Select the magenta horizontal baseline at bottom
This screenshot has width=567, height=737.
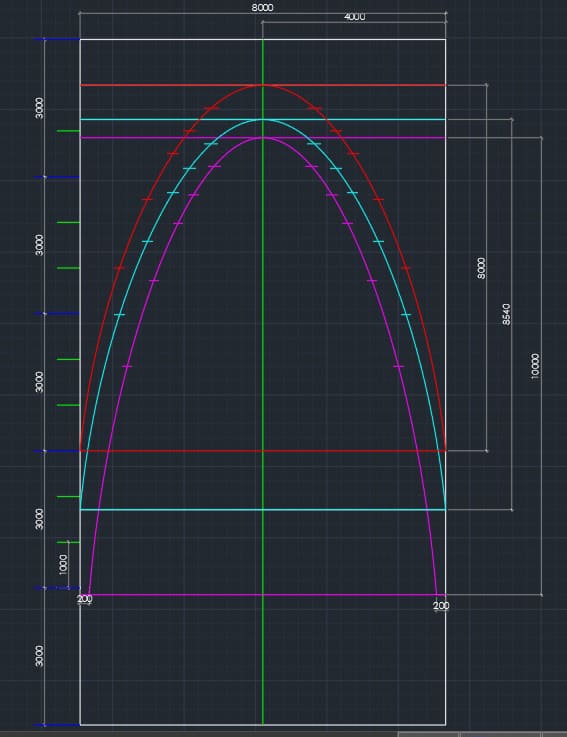tap(263, 595)
